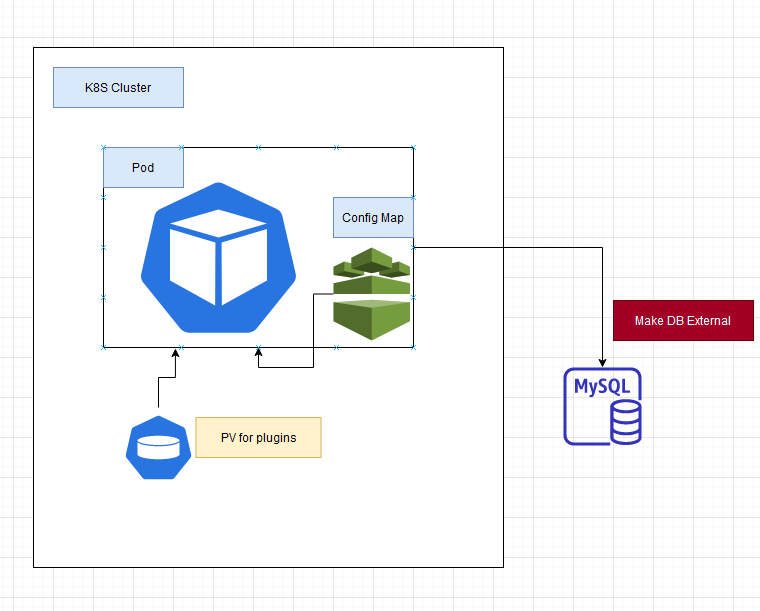The height and width of the screenshot is (611, 760).
Task: Click the green Config Map stack icon
Action: pos(372,294)
